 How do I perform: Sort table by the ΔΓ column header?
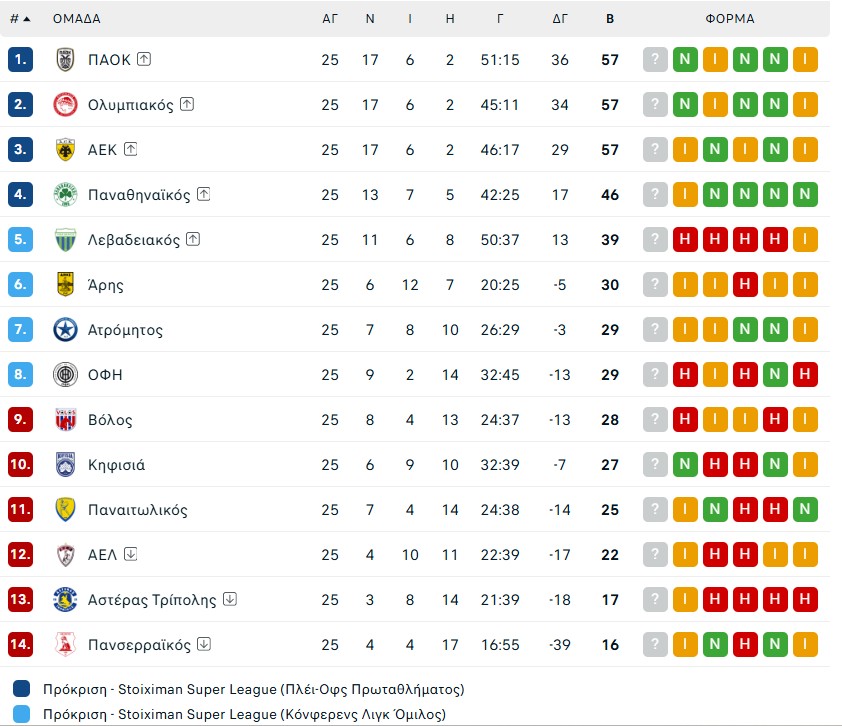pos(560,19)
